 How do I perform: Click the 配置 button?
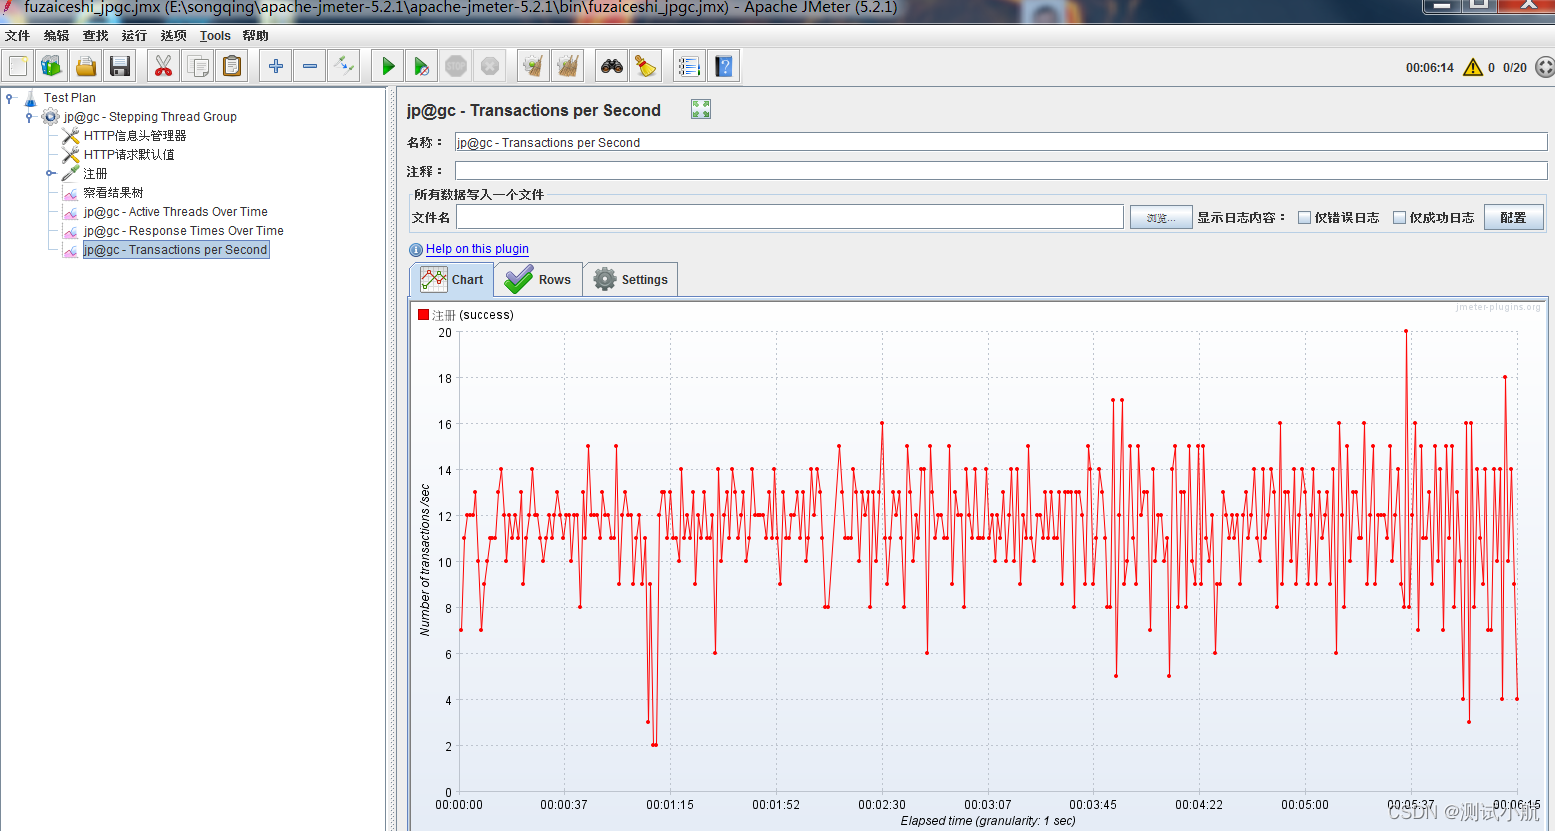coord(1513,218)
